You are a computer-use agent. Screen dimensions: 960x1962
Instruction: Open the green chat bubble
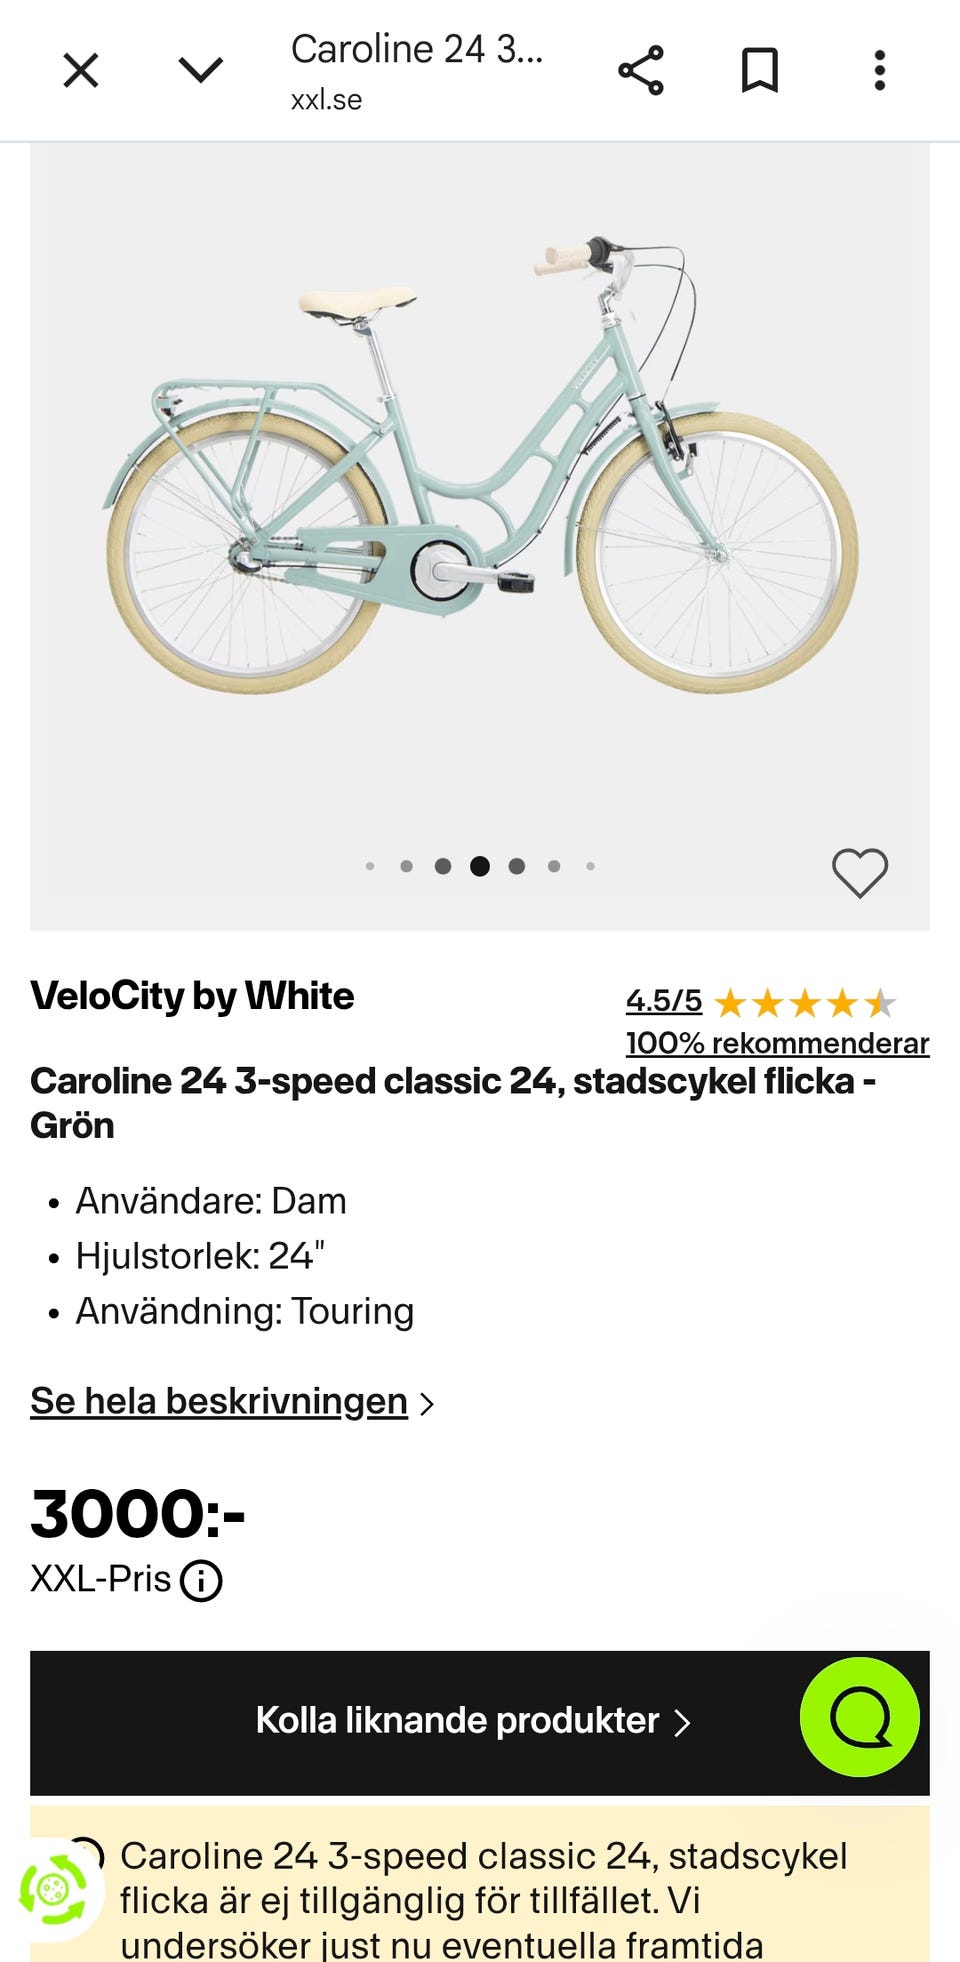(859, 1717)
